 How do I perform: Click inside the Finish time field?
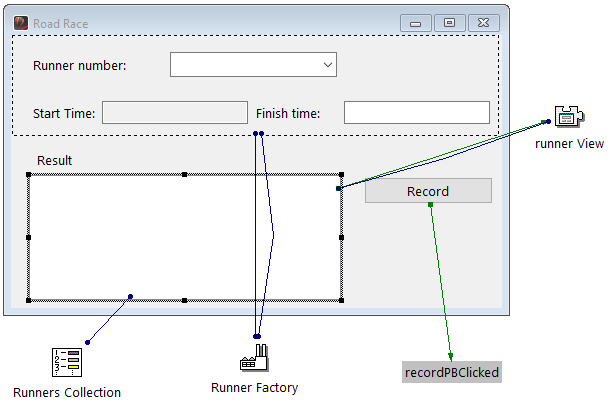(416, 112)
